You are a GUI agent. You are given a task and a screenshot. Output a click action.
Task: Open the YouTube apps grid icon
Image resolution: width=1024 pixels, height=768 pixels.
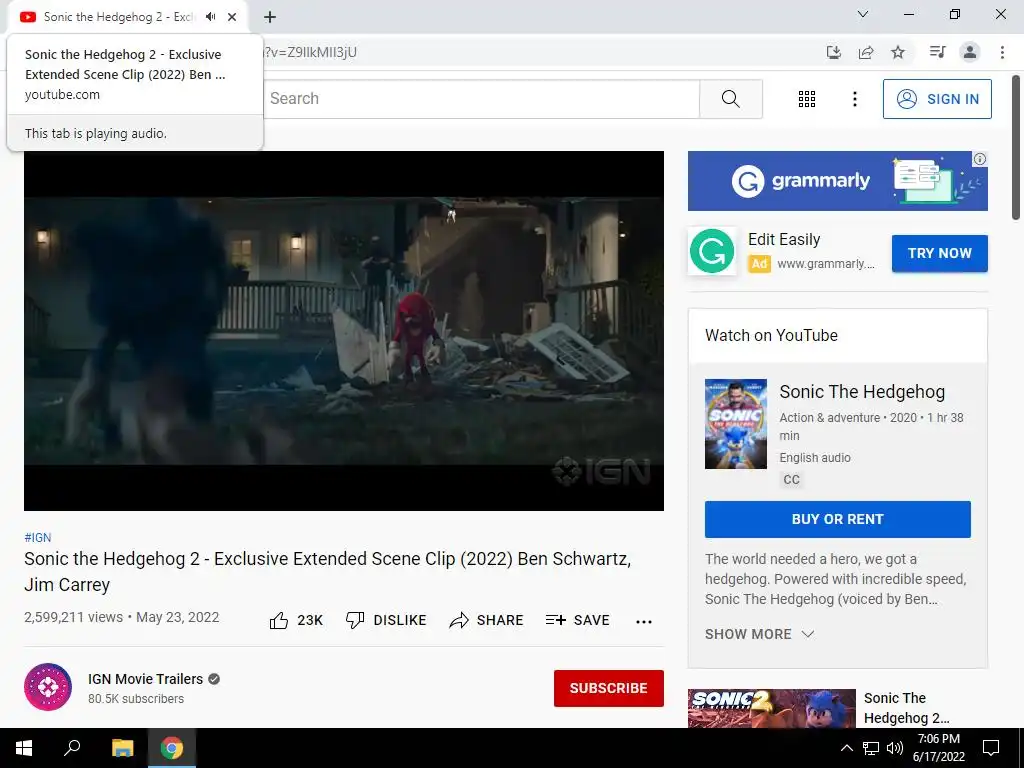click(x=807, y=99)
